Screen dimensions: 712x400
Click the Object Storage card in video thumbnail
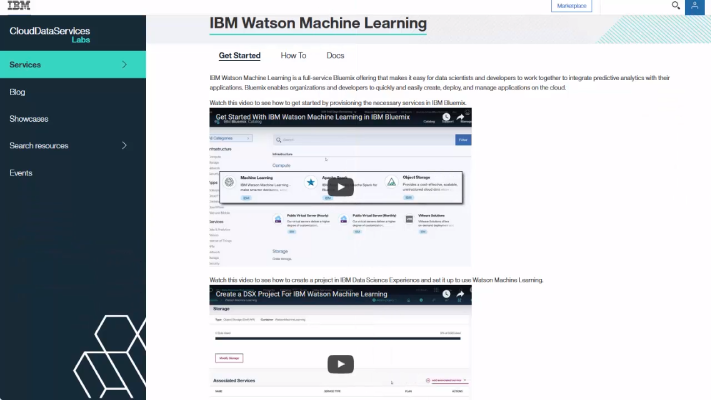(x=422, y=187)
